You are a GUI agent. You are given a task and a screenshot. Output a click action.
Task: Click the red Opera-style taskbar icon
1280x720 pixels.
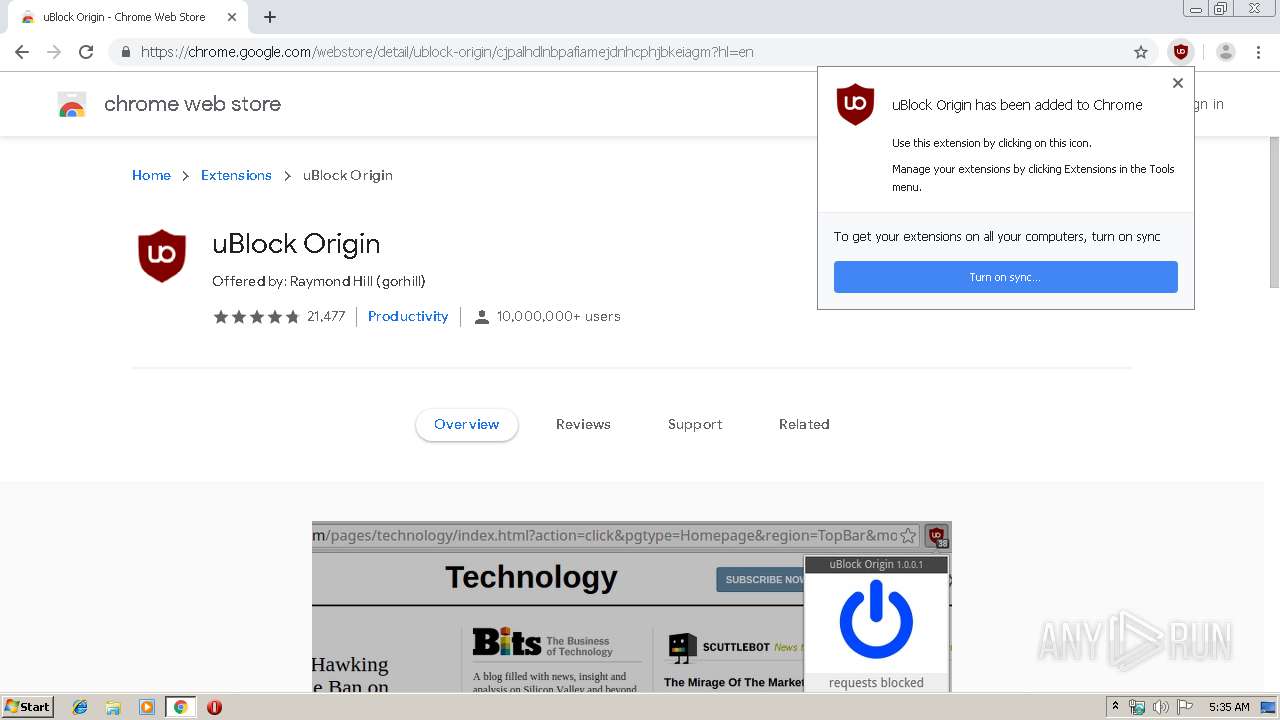214,707
